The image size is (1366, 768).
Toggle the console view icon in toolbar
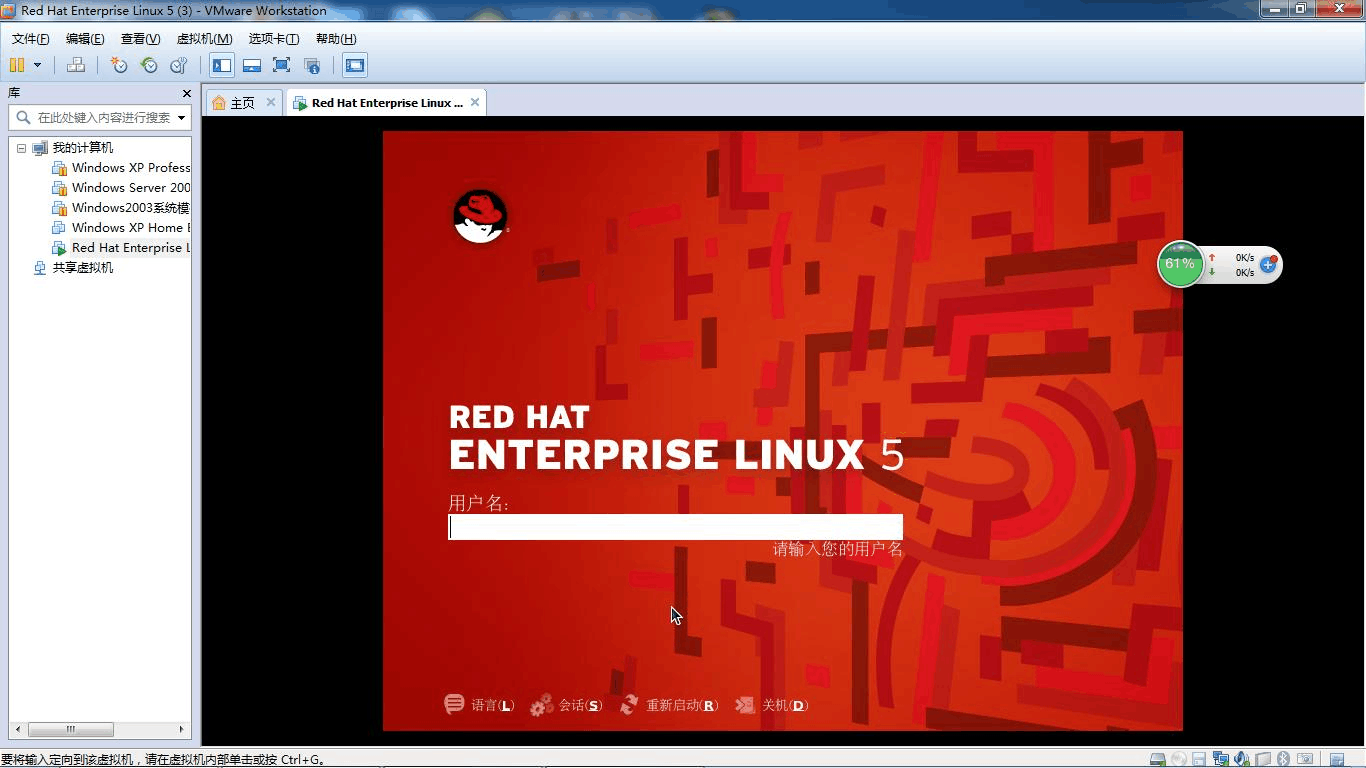point(355,65)
